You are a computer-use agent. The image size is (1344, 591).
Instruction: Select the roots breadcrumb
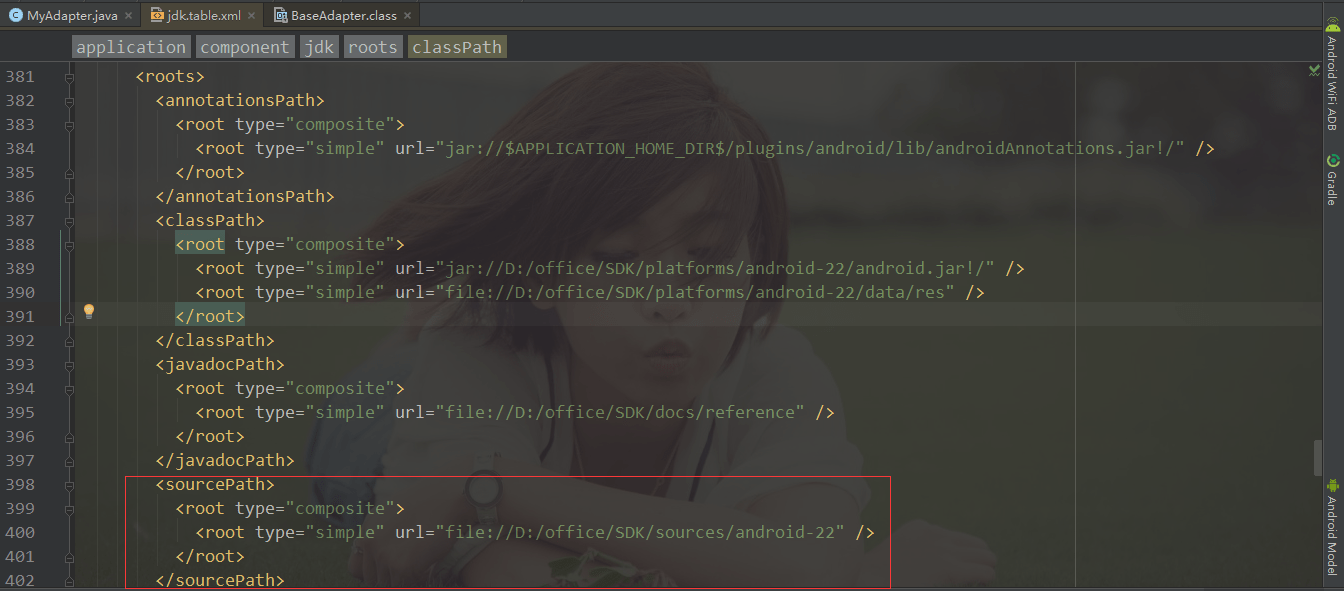(372, 46)
